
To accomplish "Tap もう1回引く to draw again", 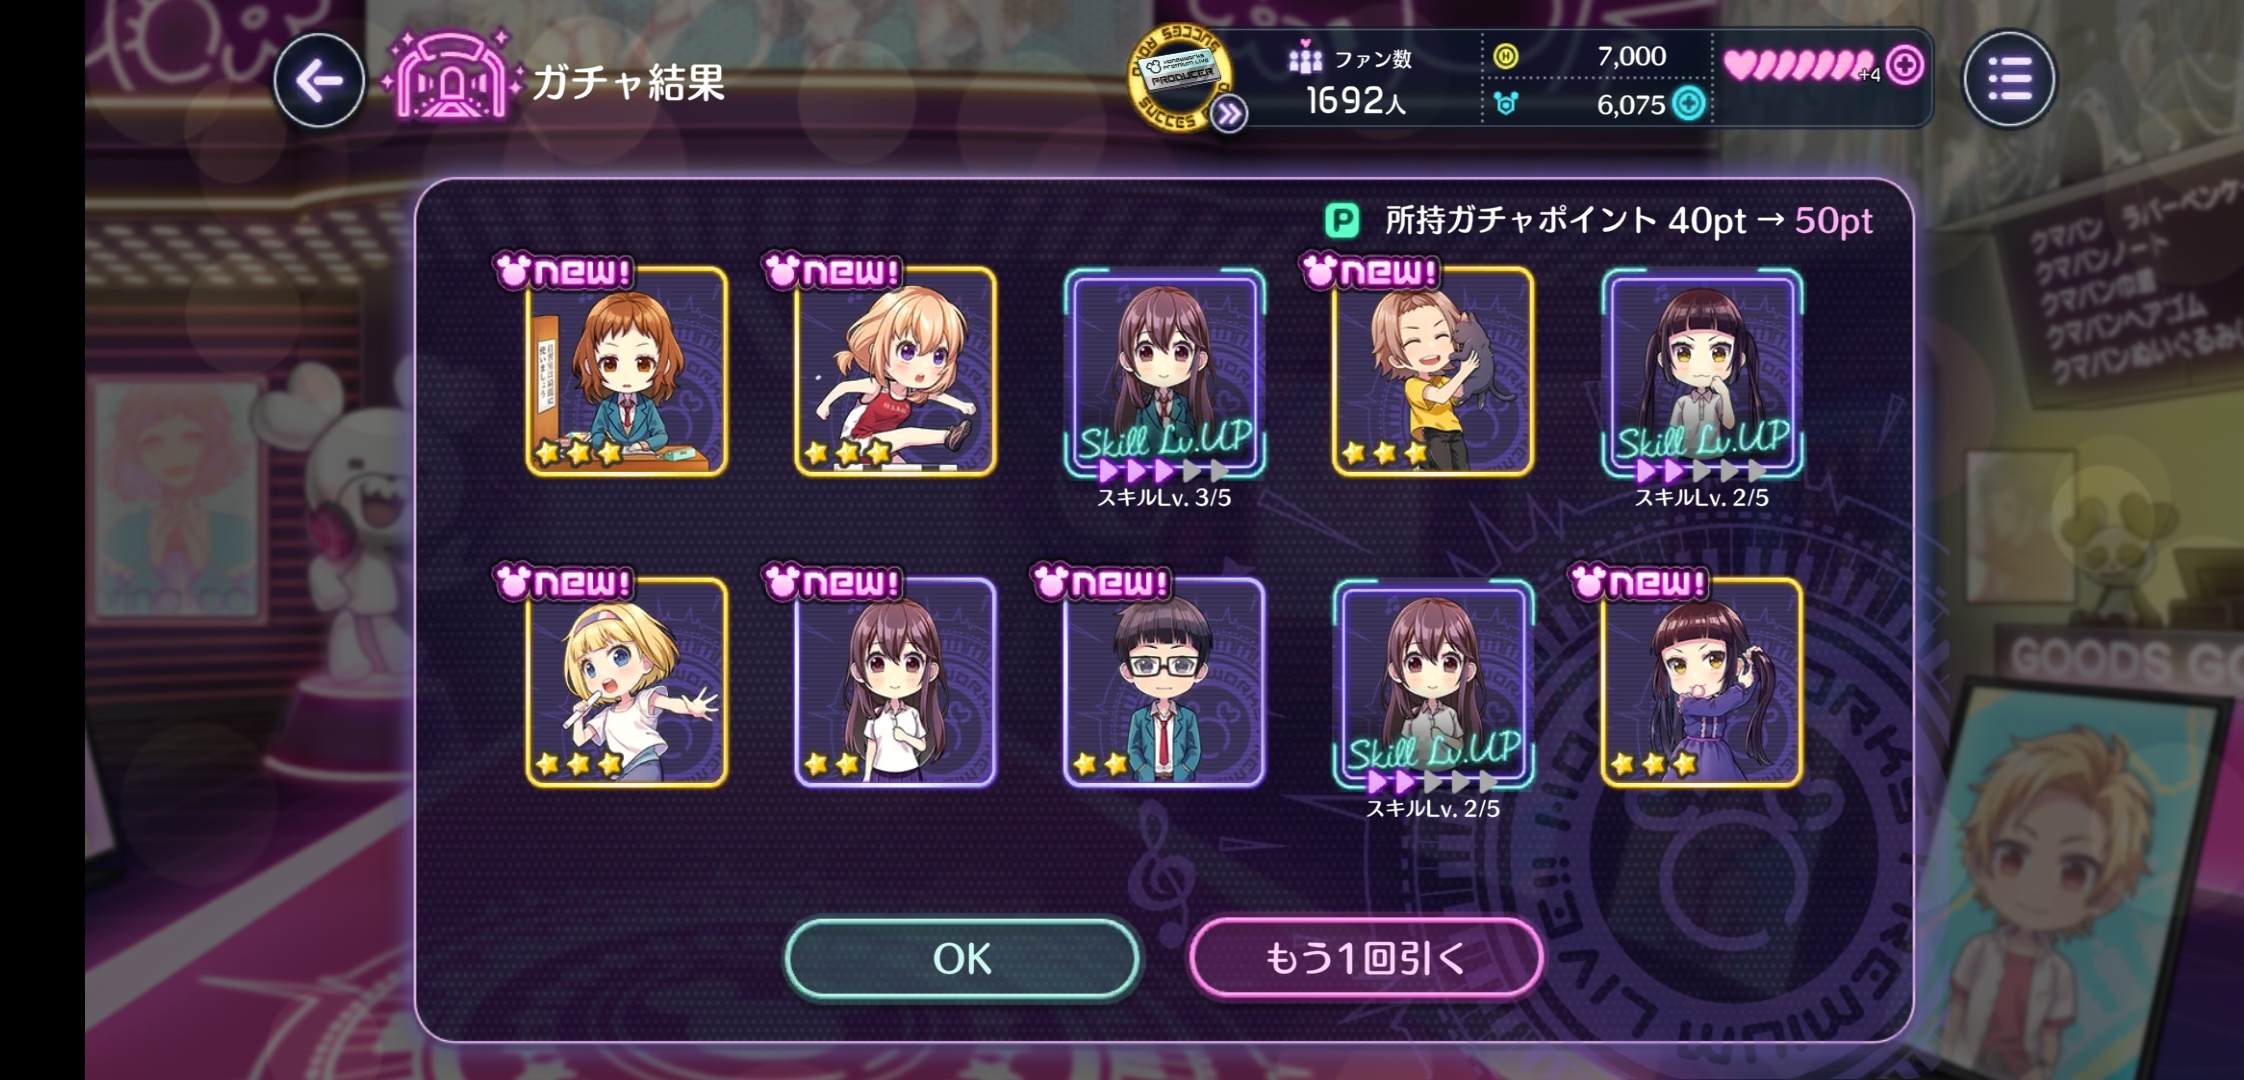I will pos(1365,958).
